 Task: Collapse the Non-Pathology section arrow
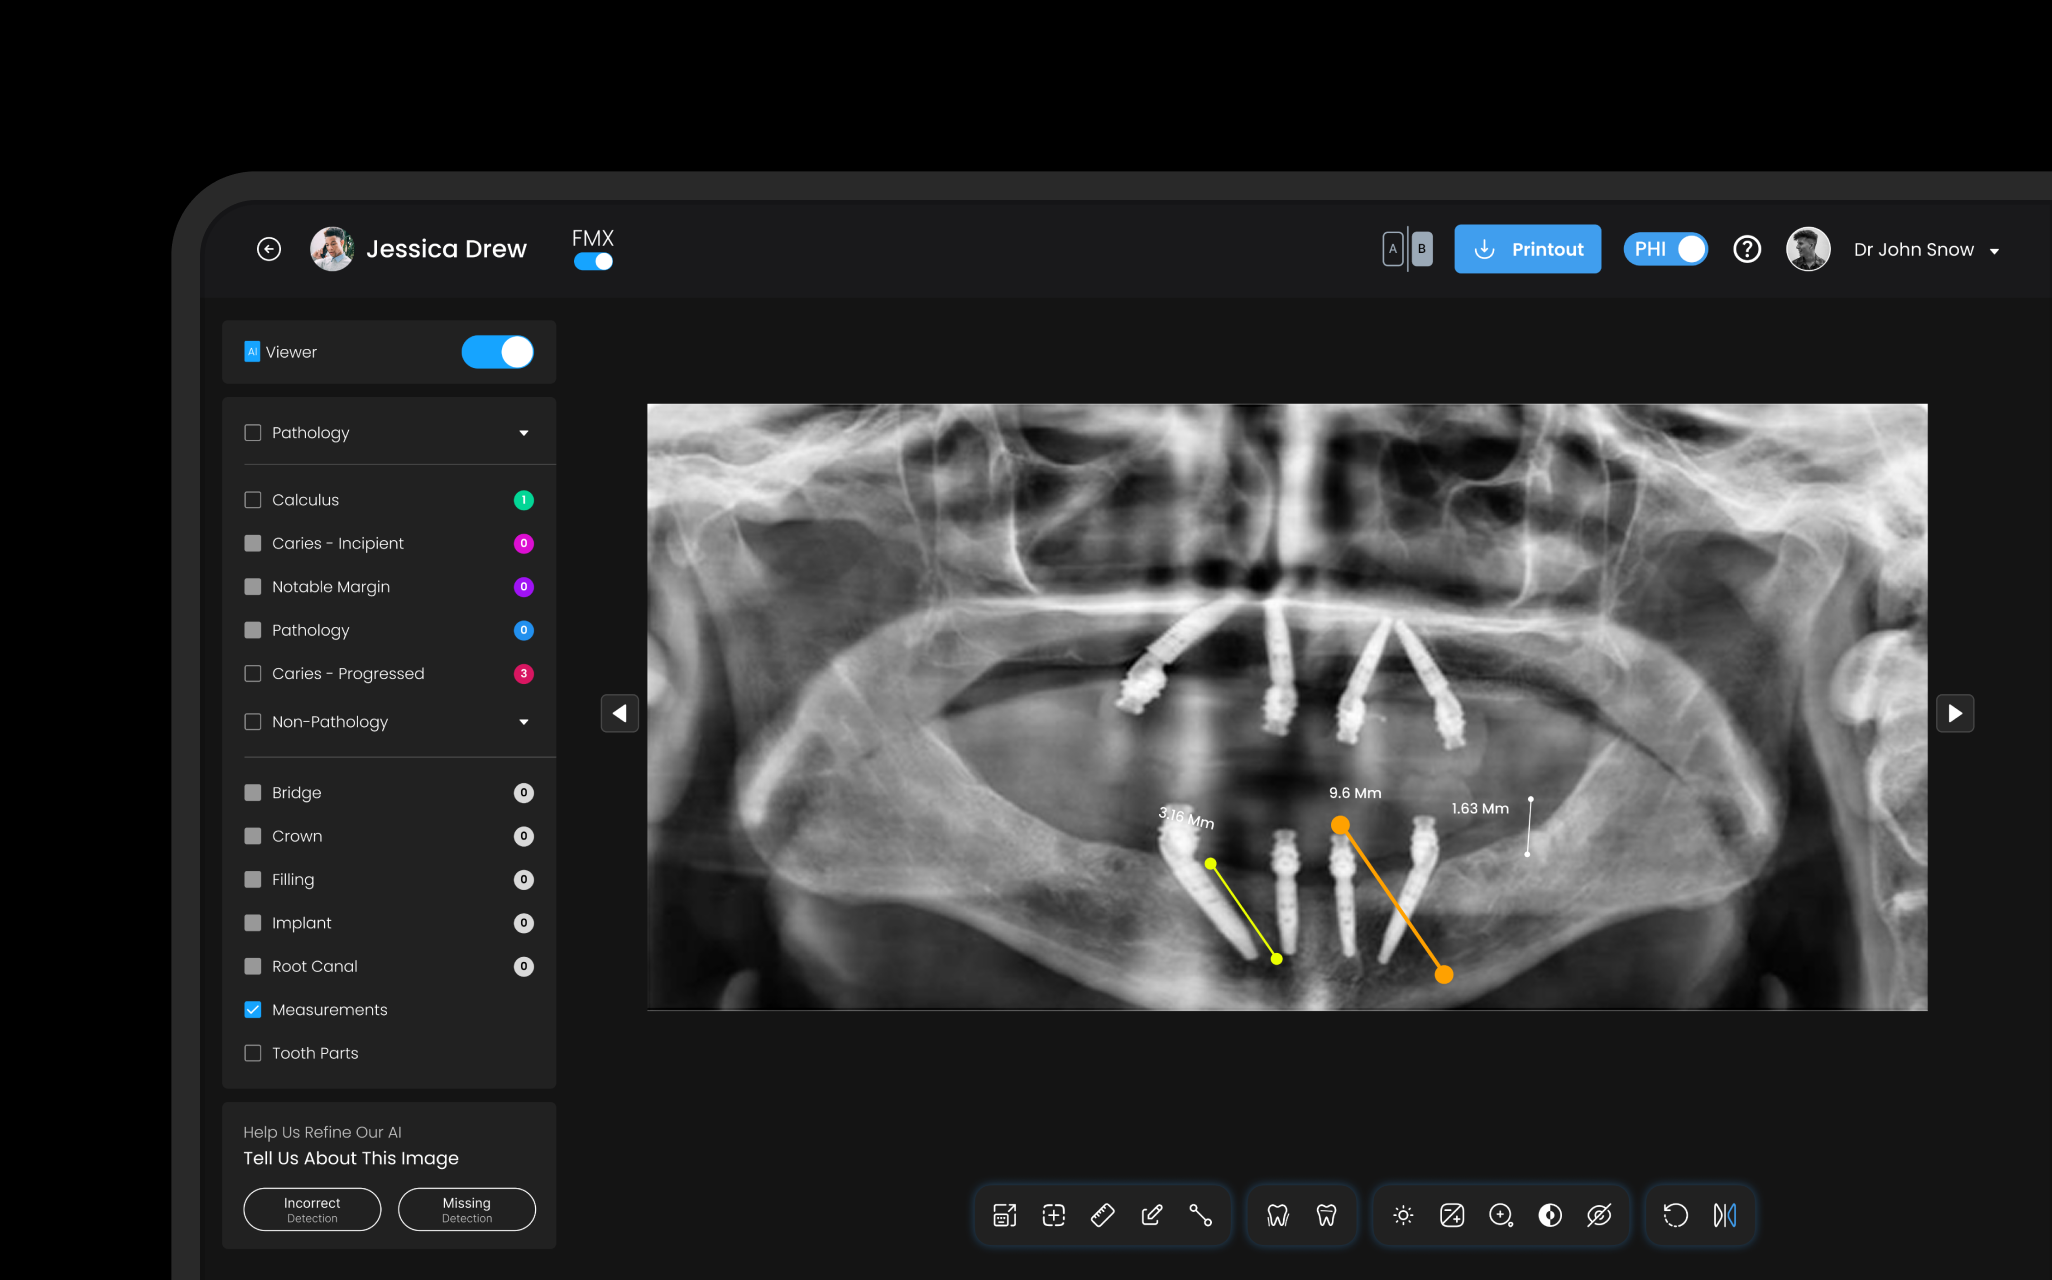point(524,722)
